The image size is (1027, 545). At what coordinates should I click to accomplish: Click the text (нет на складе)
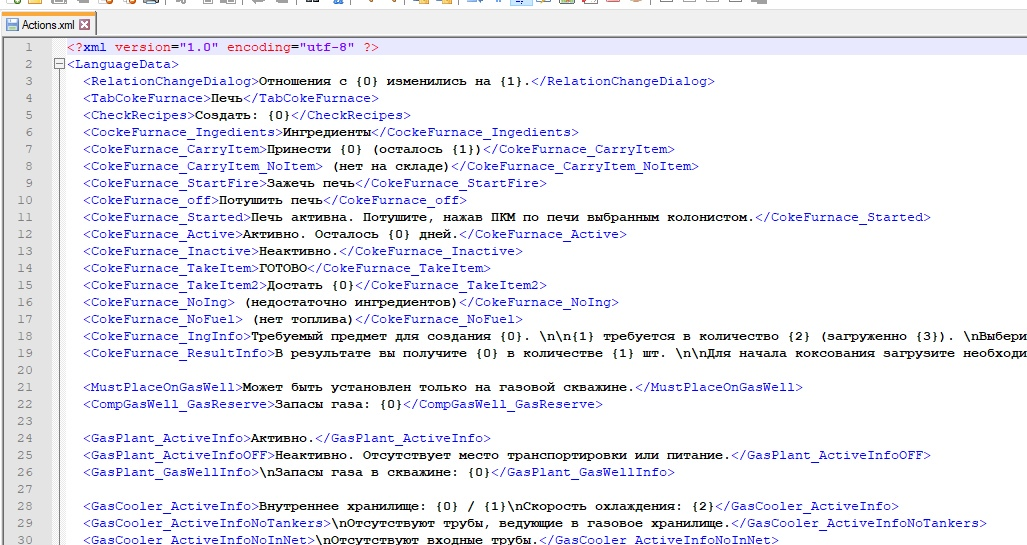391,166
